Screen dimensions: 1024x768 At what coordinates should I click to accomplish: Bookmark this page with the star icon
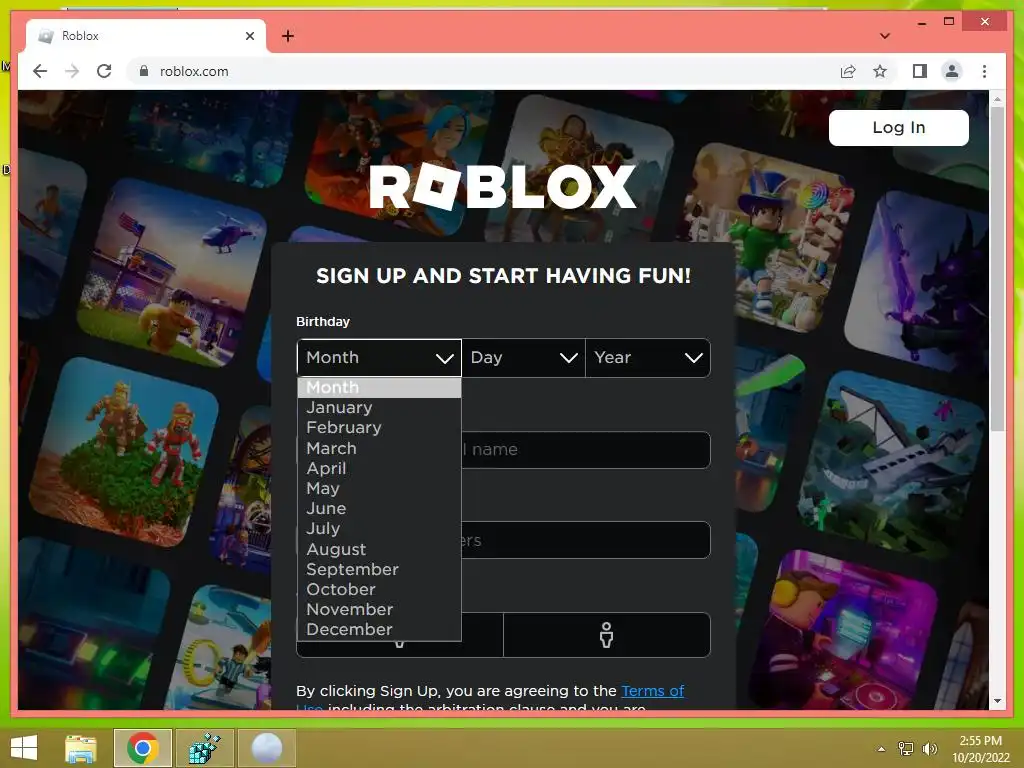pos(880,71)
